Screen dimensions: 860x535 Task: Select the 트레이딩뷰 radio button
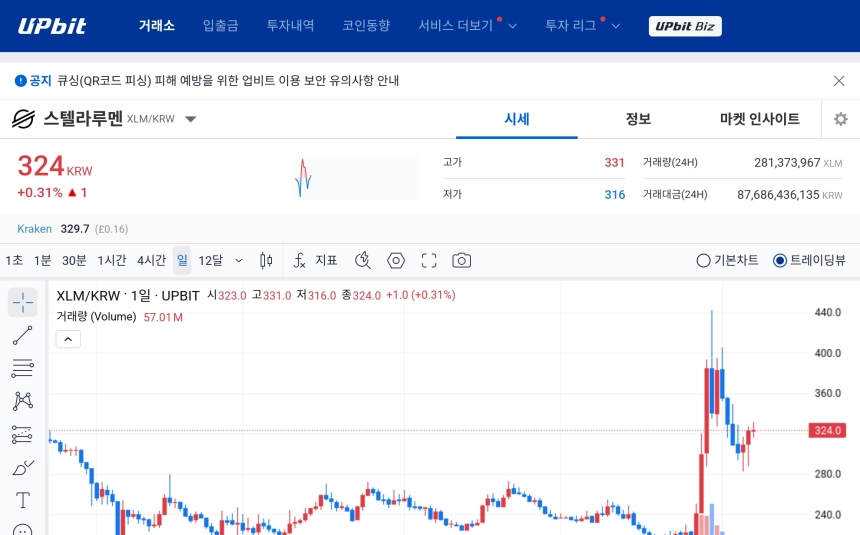[779, 261]
